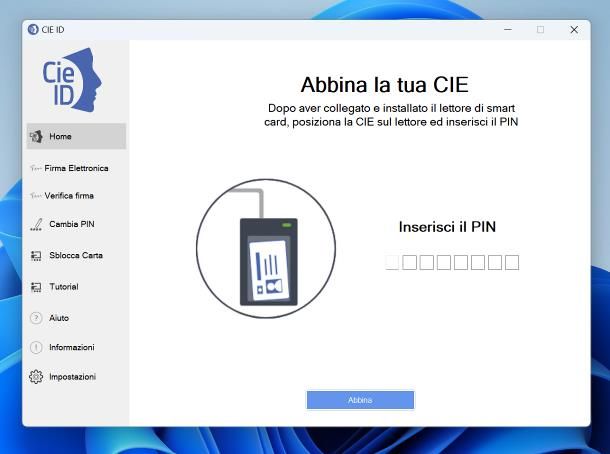Open the Firma Elettronica section
This screenshot has width=610, height=454.
click(x=76, y=168)
